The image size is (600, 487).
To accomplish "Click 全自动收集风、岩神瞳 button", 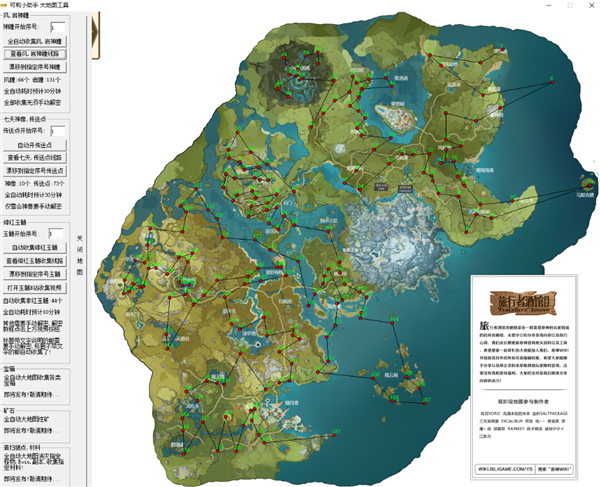I will 35,41.
